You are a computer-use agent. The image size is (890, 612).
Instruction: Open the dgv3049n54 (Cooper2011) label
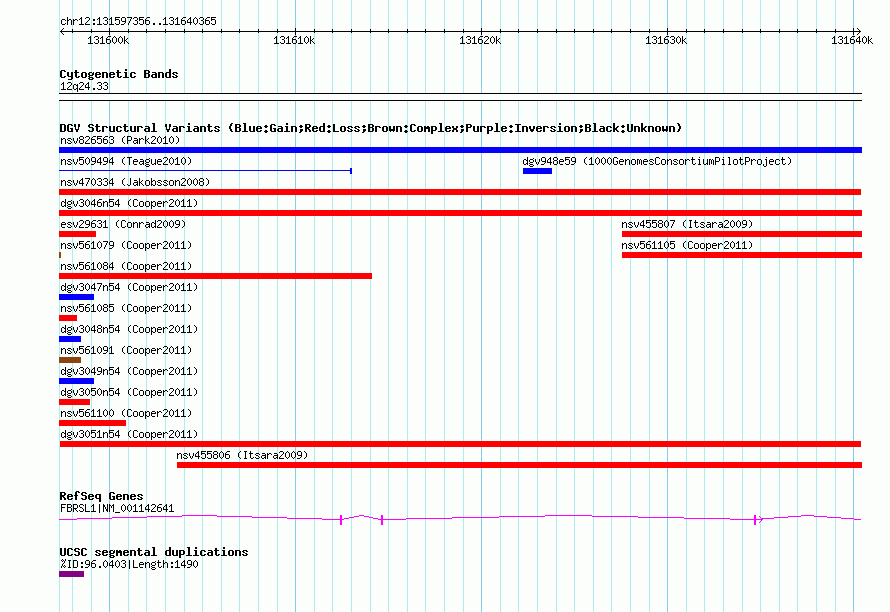pyautogui.click(x=129, y=371)
